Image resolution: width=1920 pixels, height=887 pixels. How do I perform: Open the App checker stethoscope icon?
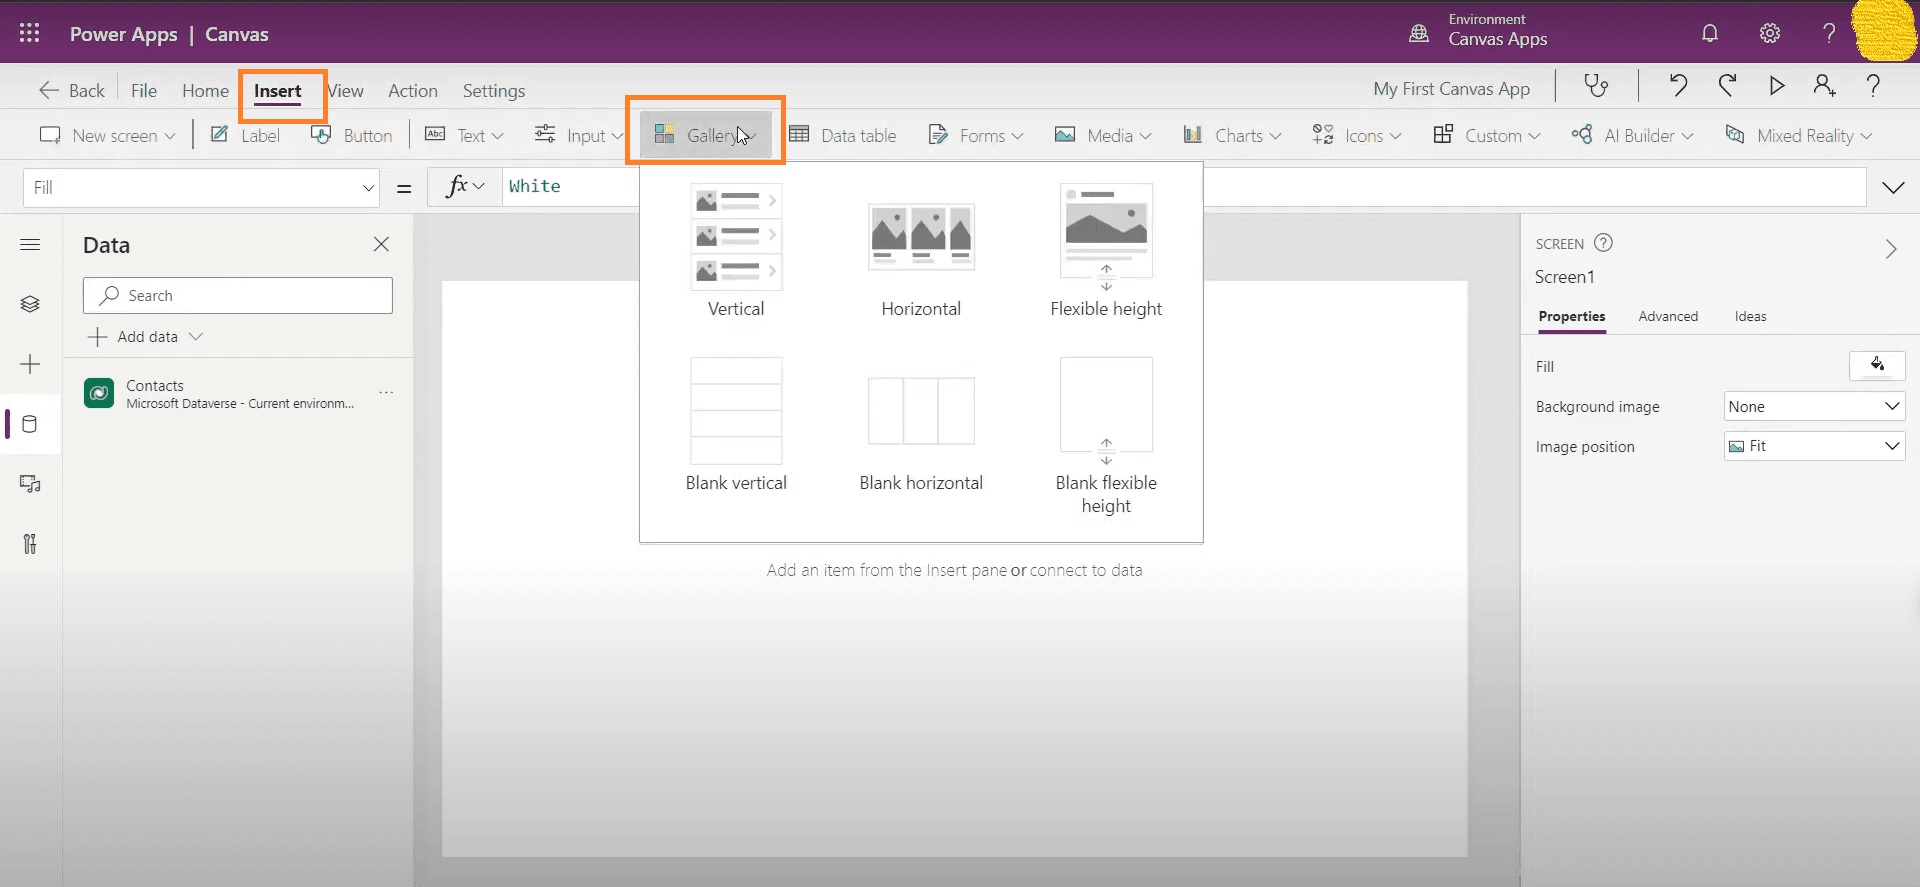1596,86
